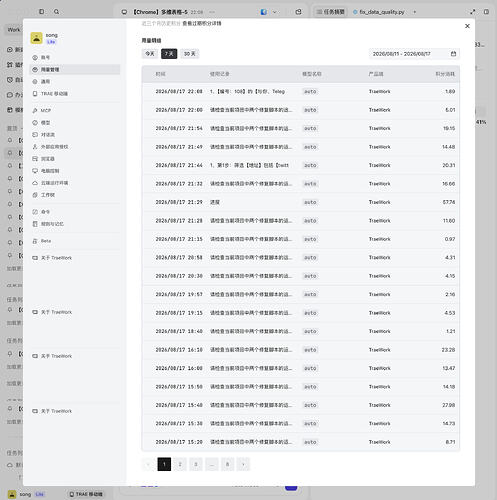Open the 查看过期积分详情 link

pos(202,23)
